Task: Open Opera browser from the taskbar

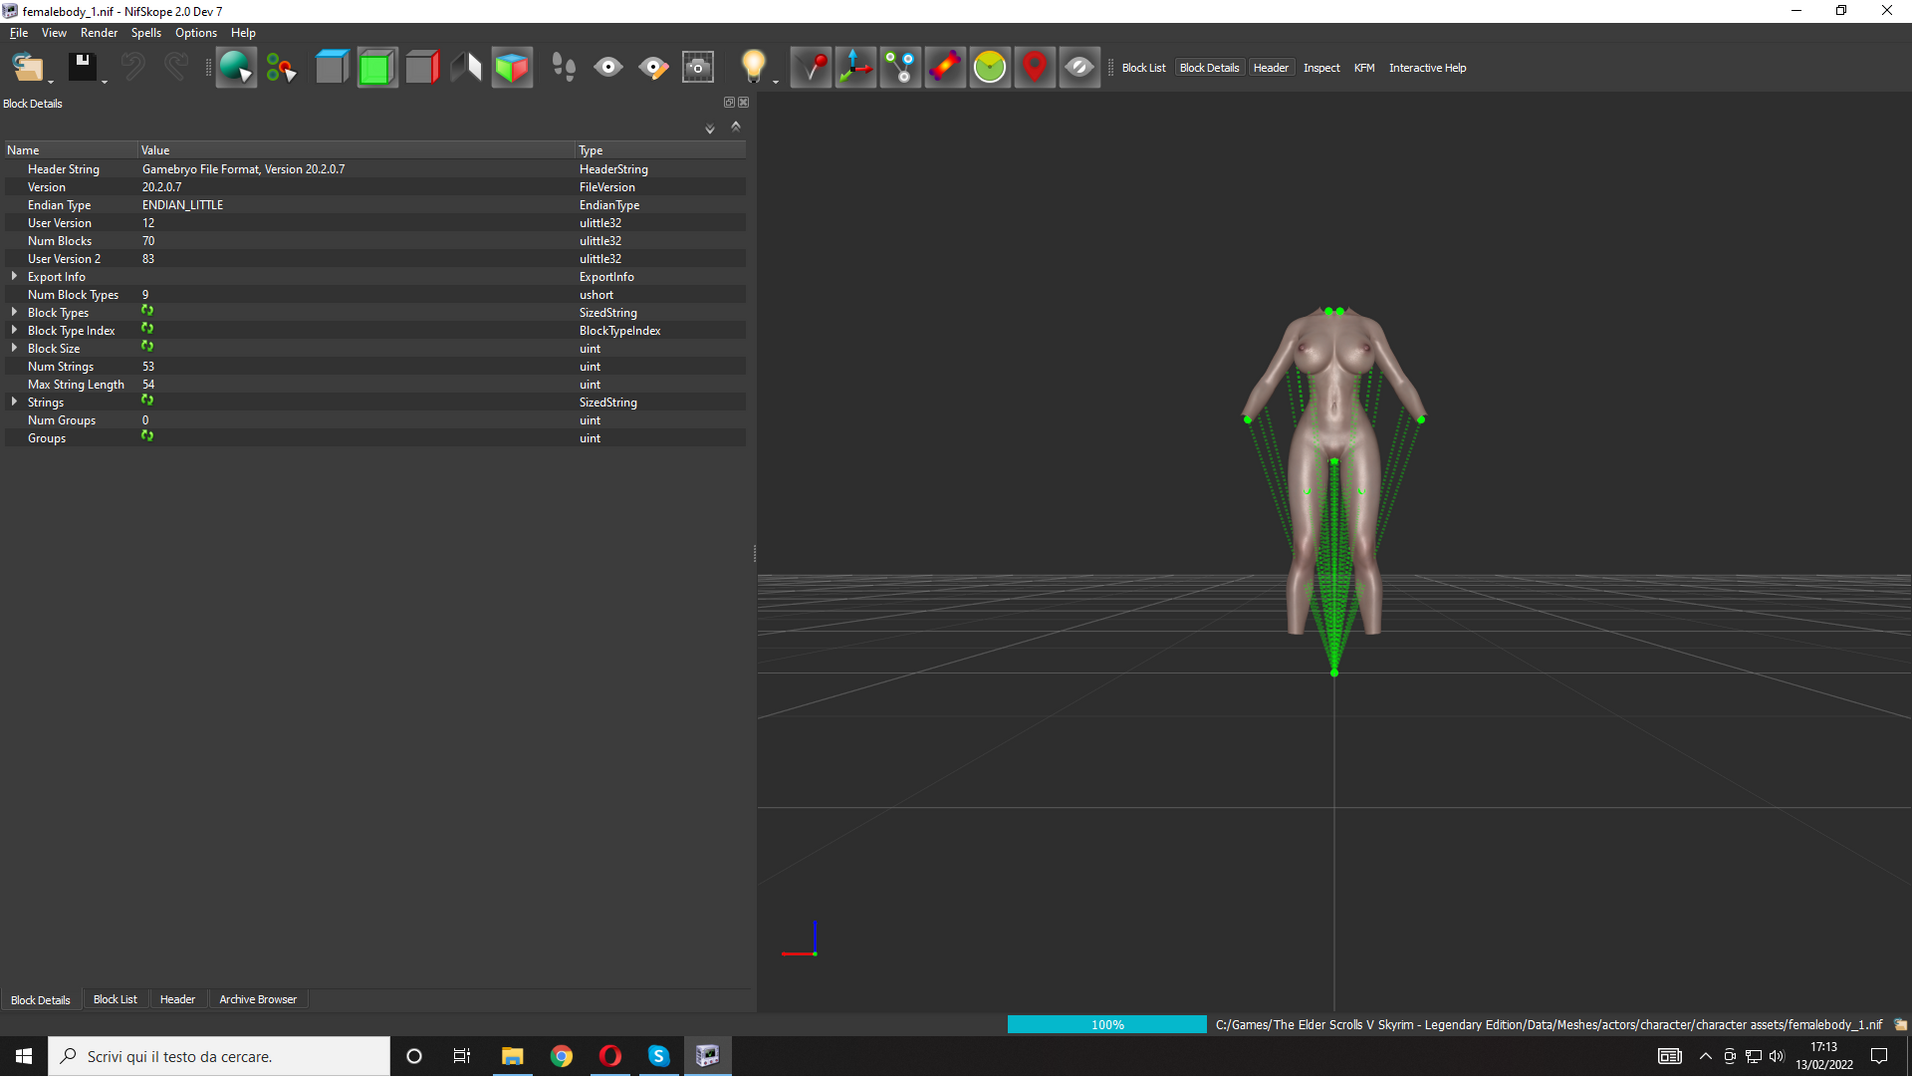Action: [610, 1056]
